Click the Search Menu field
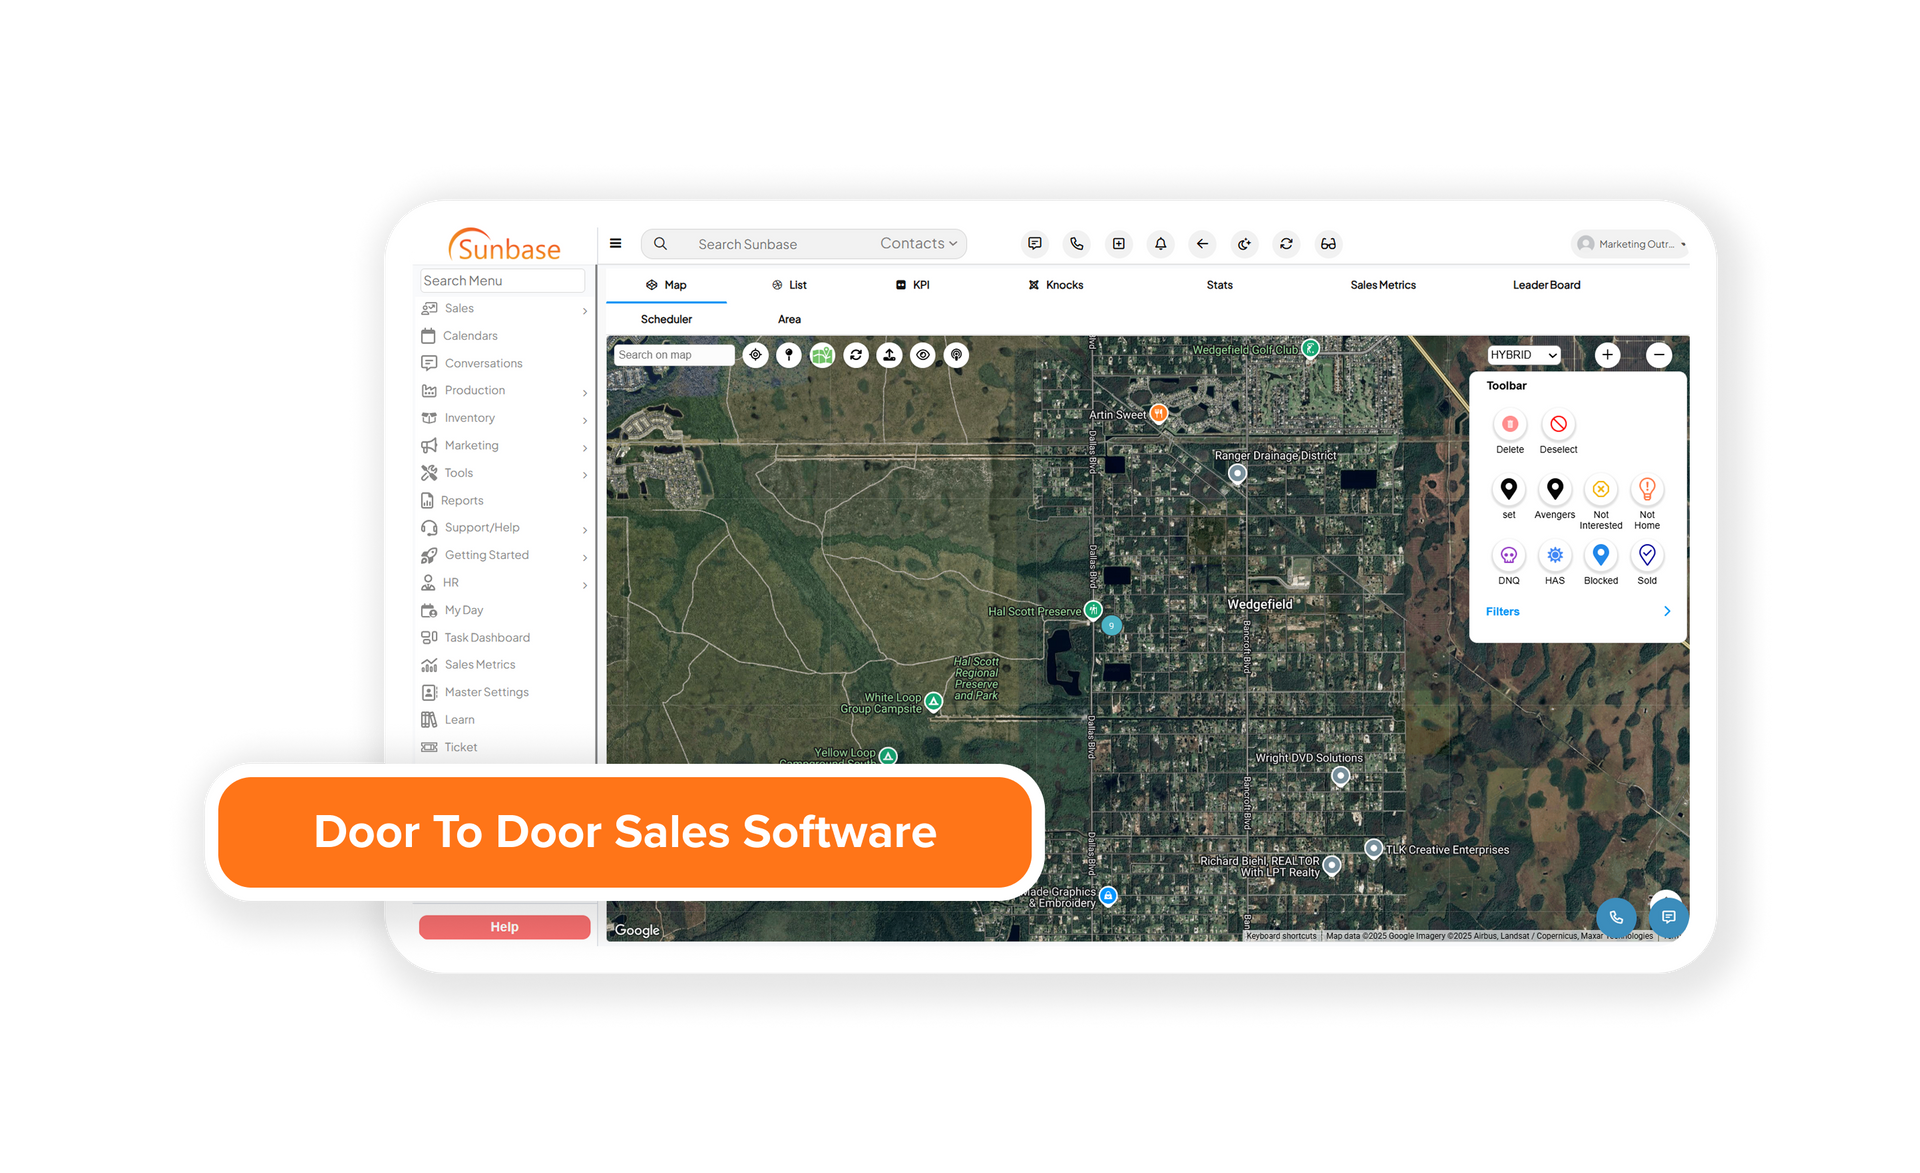1920x1173 pixels. [502, 281]
